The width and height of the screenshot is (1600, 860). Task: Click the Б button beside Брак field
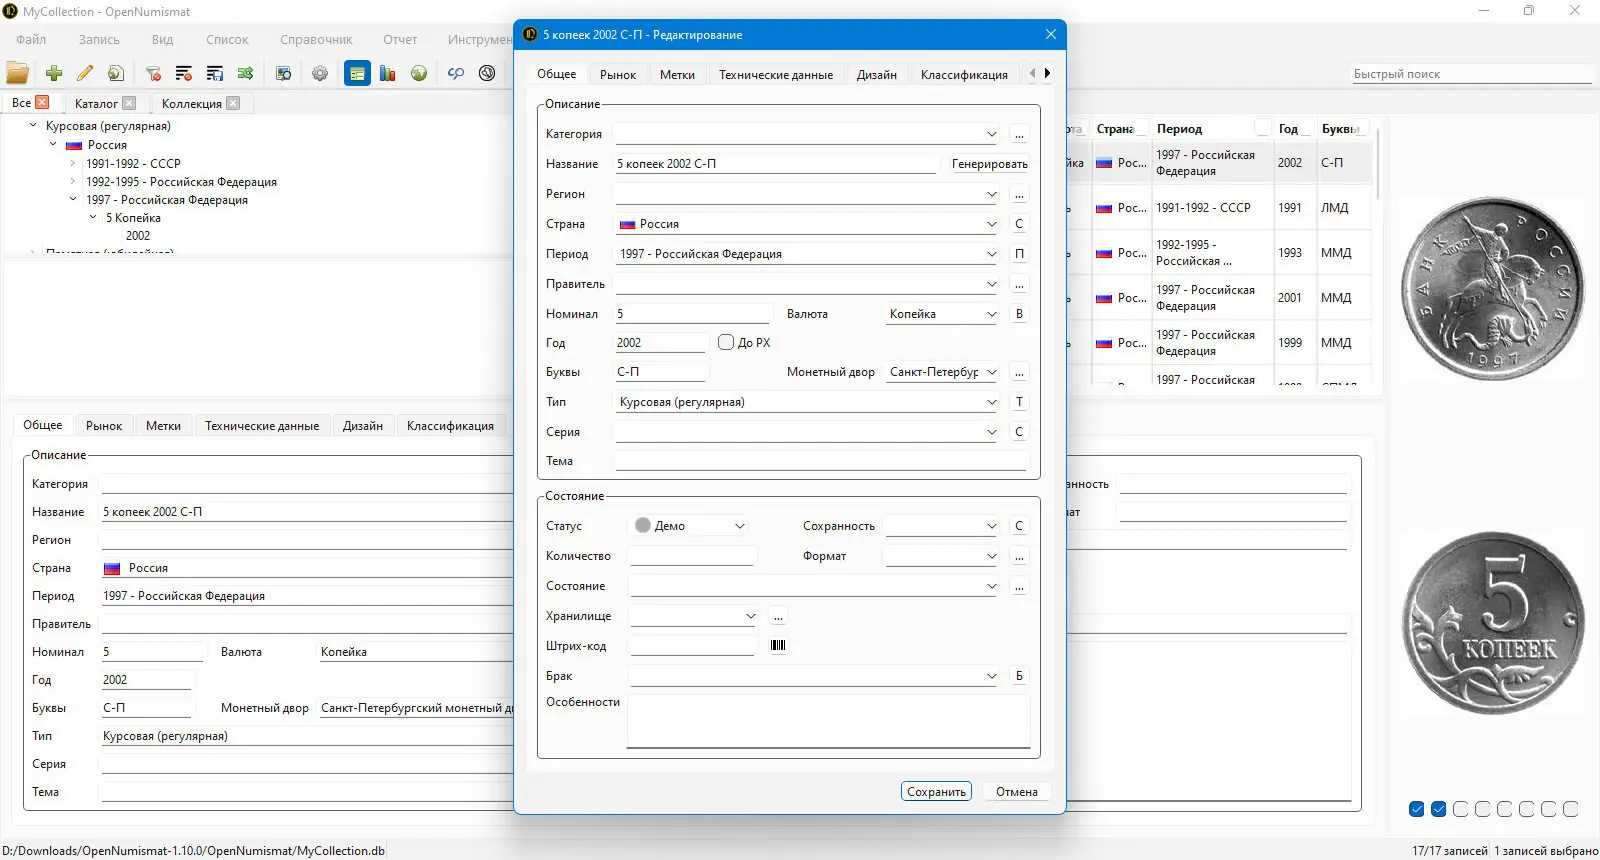[x=1019, y=676]
